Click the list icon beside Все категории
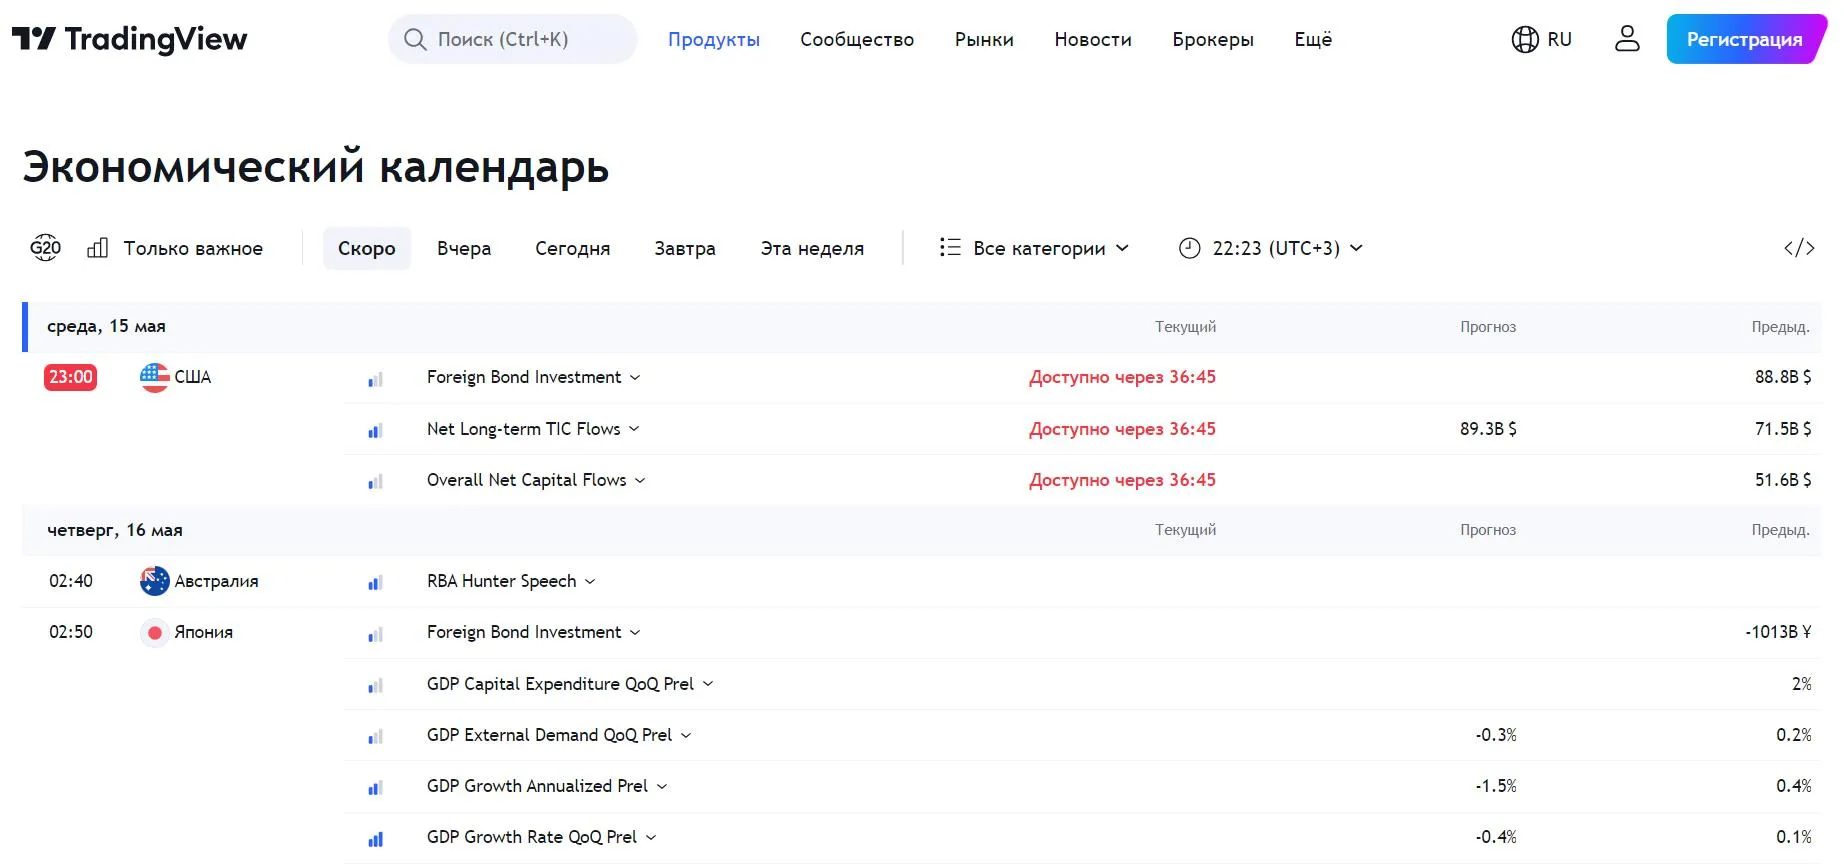This screenshot has width=1844, height=864. tap(950, 247)
